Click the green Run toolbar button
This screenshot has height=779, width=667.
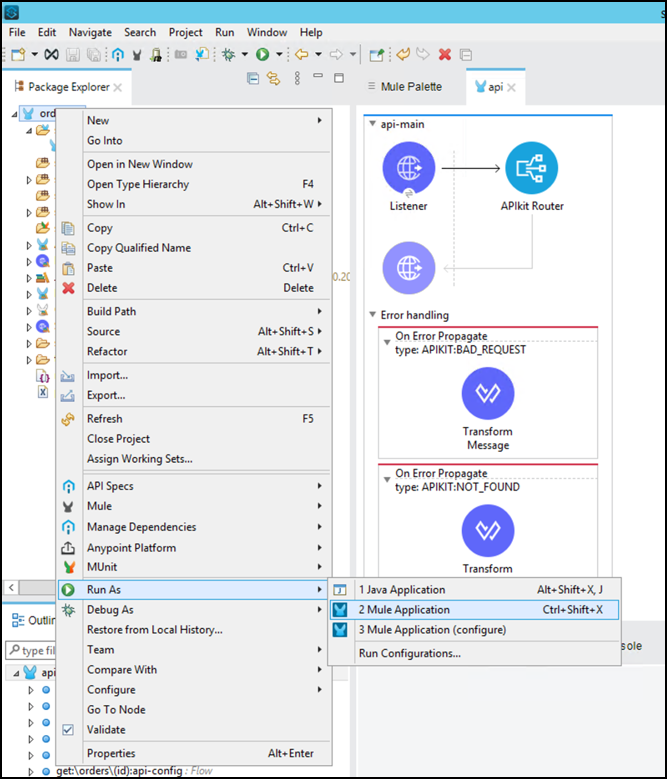pyautogui.click(x=262, y=54)
